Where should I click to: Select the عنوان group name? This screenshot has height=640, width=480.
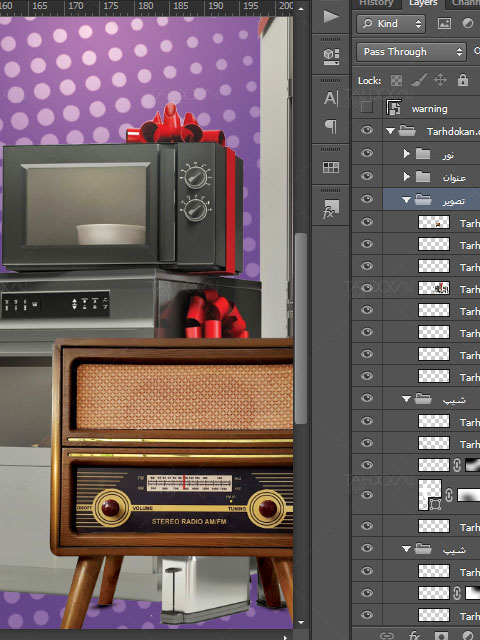tap(454, 178)
